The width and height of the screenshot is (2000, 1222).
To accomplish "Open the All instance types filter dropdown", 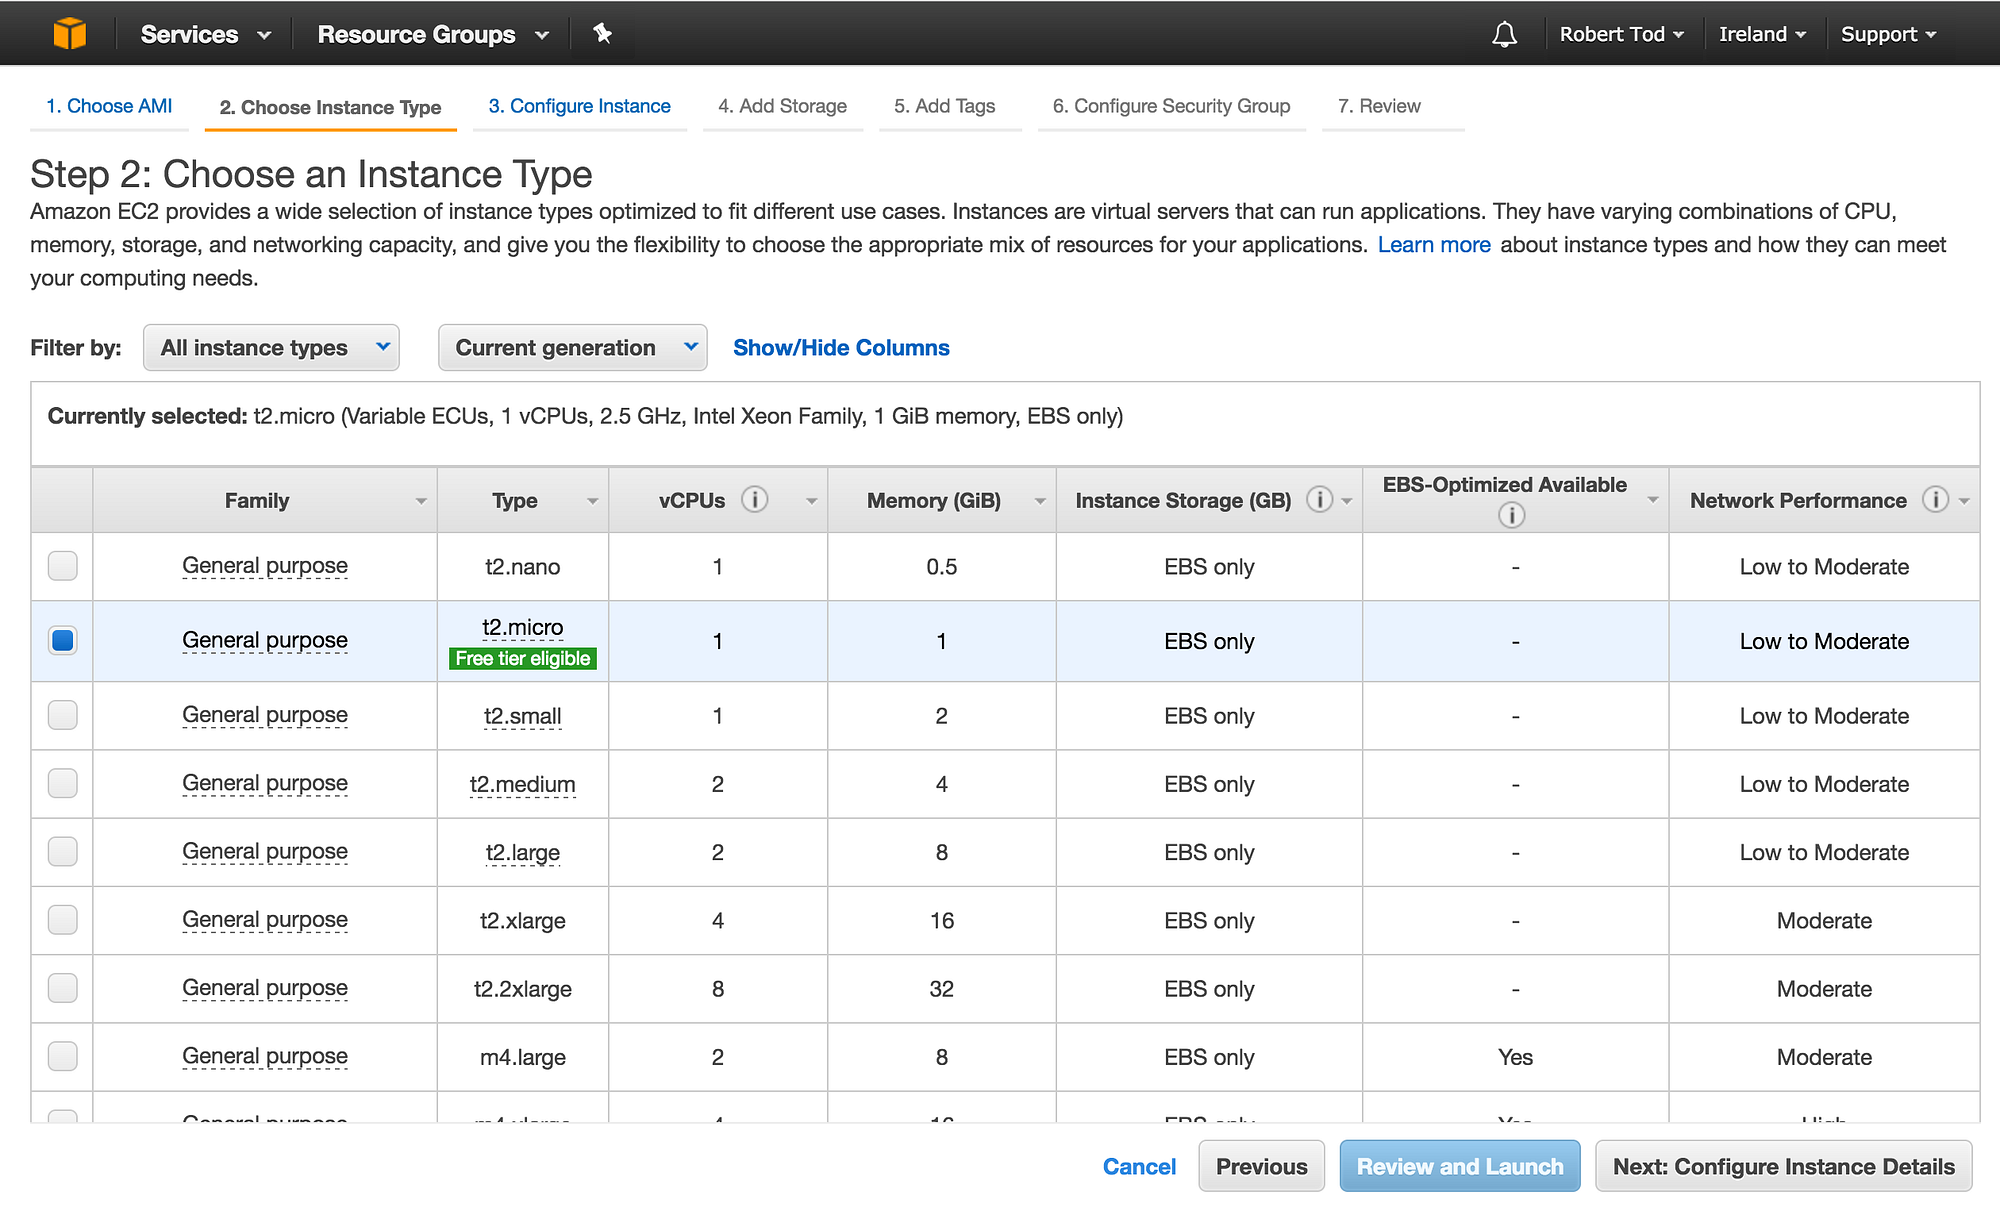I will [271, 348].
